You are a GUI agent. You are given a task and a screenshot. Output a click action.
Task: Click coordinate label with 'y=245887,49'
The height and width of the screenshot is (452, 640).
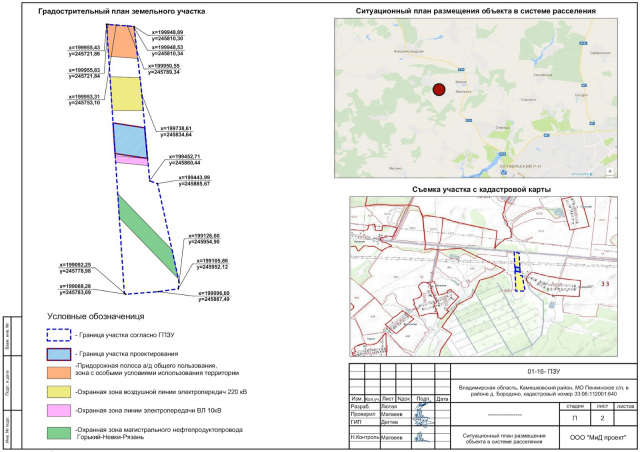(214, 299)
